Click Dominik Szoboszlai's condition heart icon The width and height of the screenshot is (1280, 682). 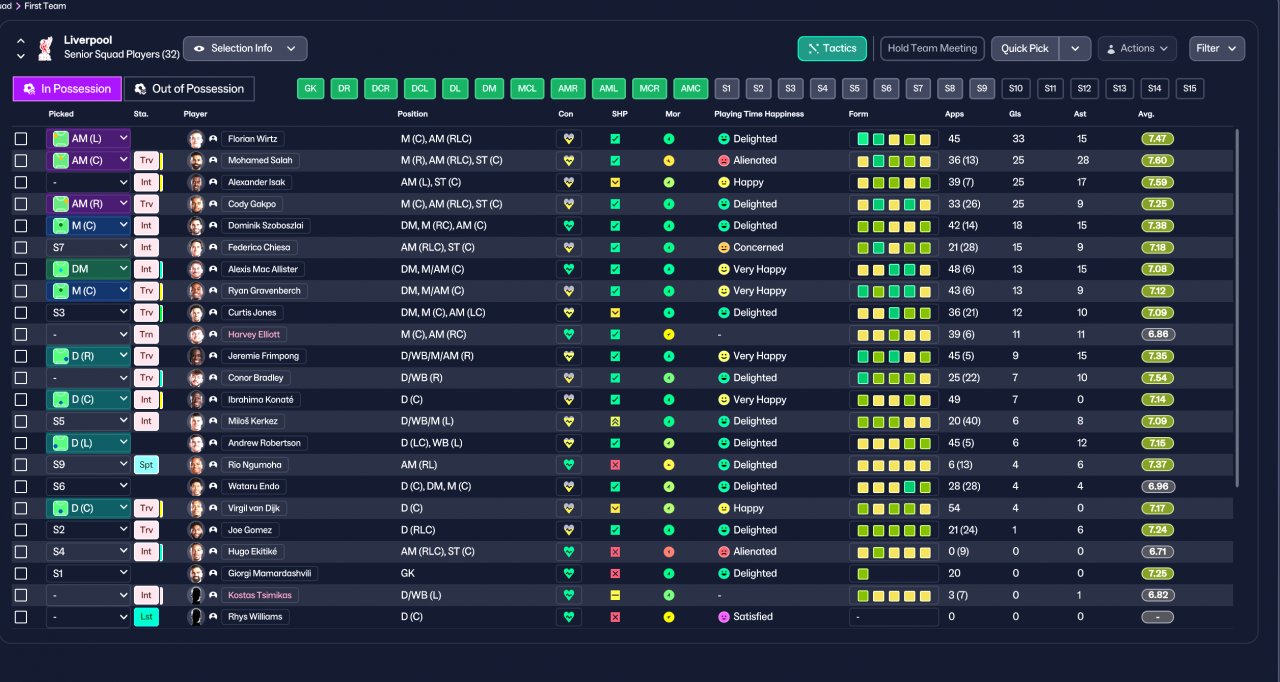(569, 226)
